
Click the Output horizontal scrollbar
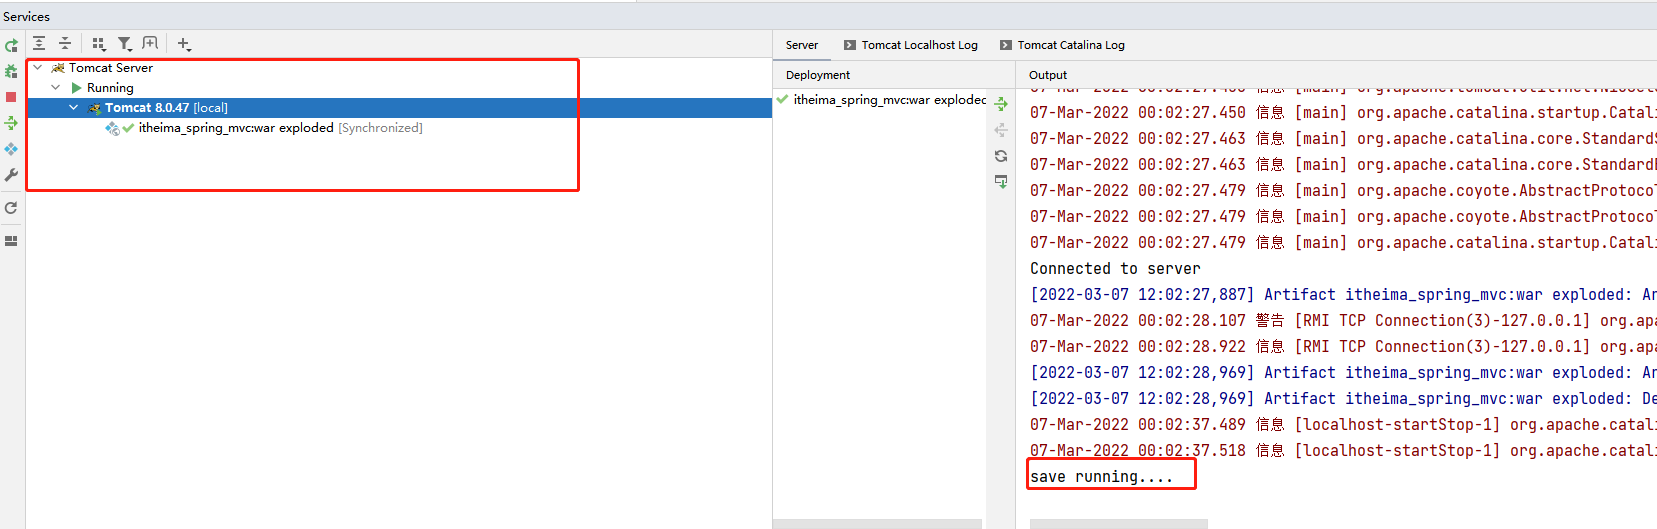point(1118,524)
